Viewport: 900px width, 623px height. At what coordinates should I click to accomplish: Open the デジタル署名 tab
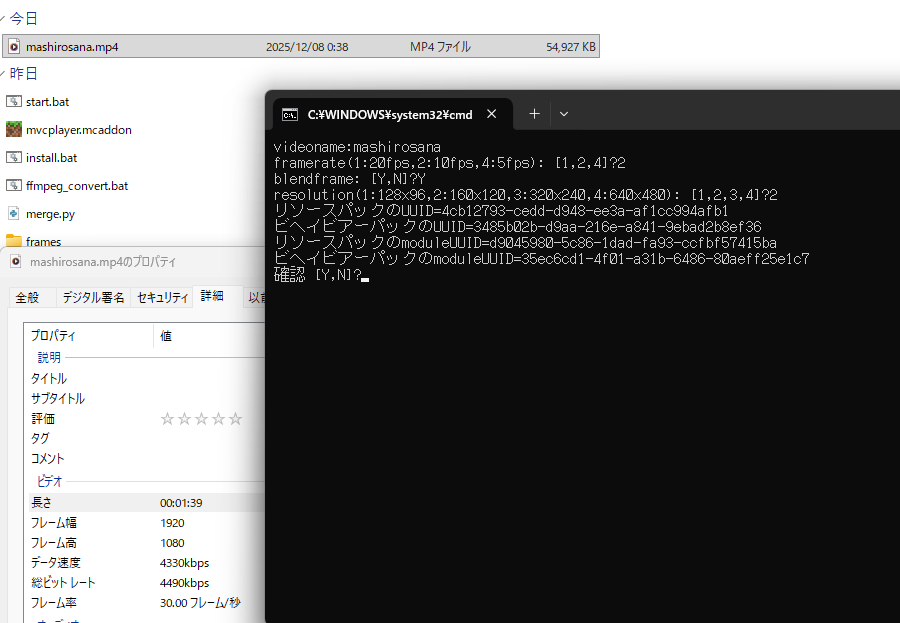click(93, 297)
